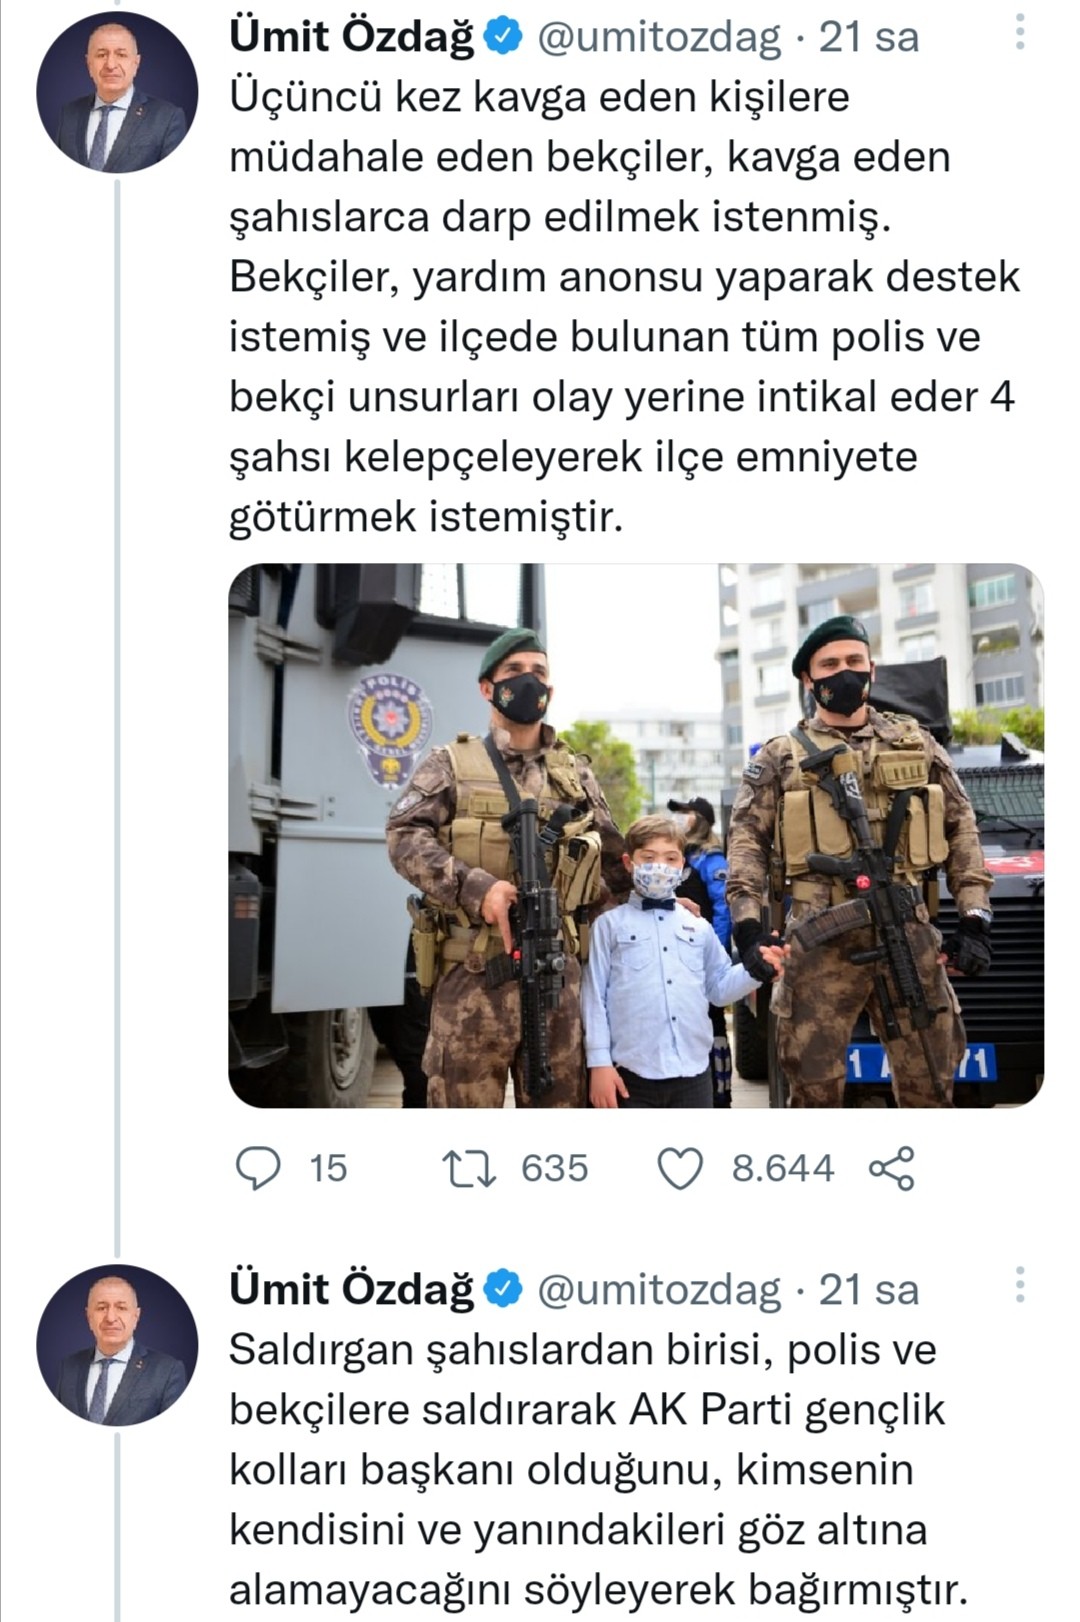The width and height of the screenshot is (1080, 1622).
Task: Open the attached photo of officers with child
Action: (636, 835)
